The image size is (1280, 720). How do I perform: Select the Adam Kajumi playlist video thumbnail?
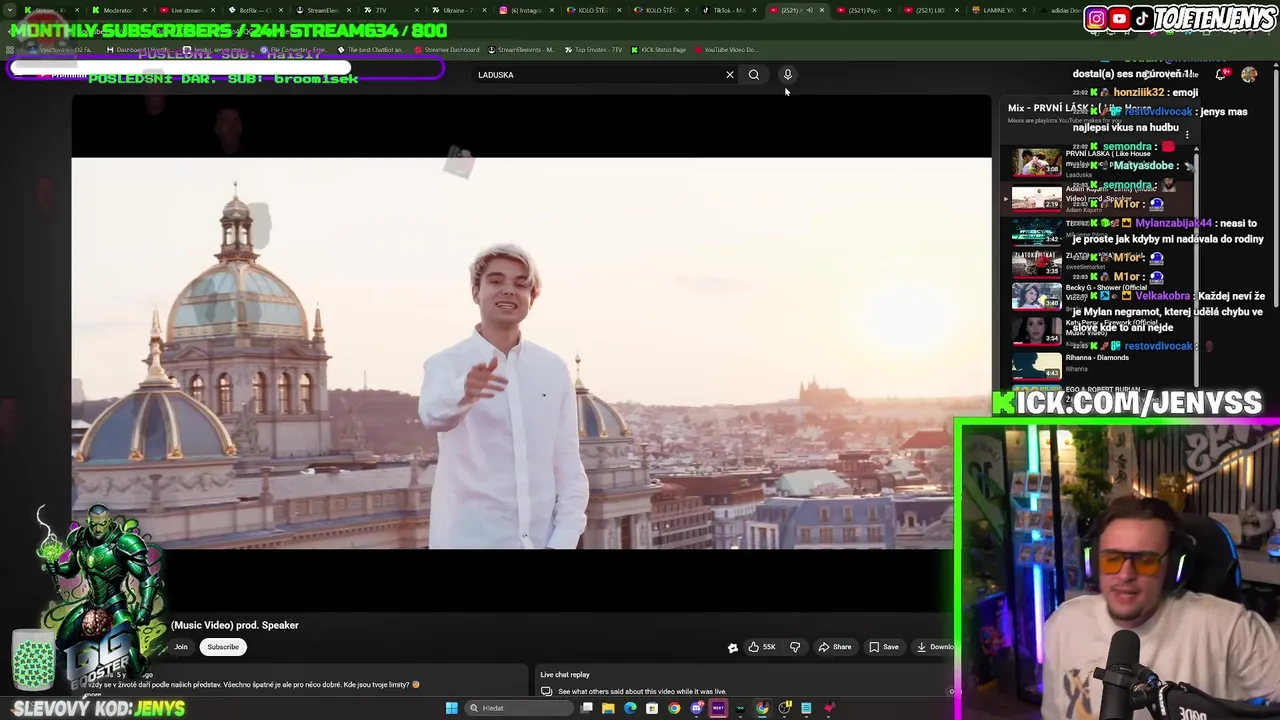(1036, 198)
